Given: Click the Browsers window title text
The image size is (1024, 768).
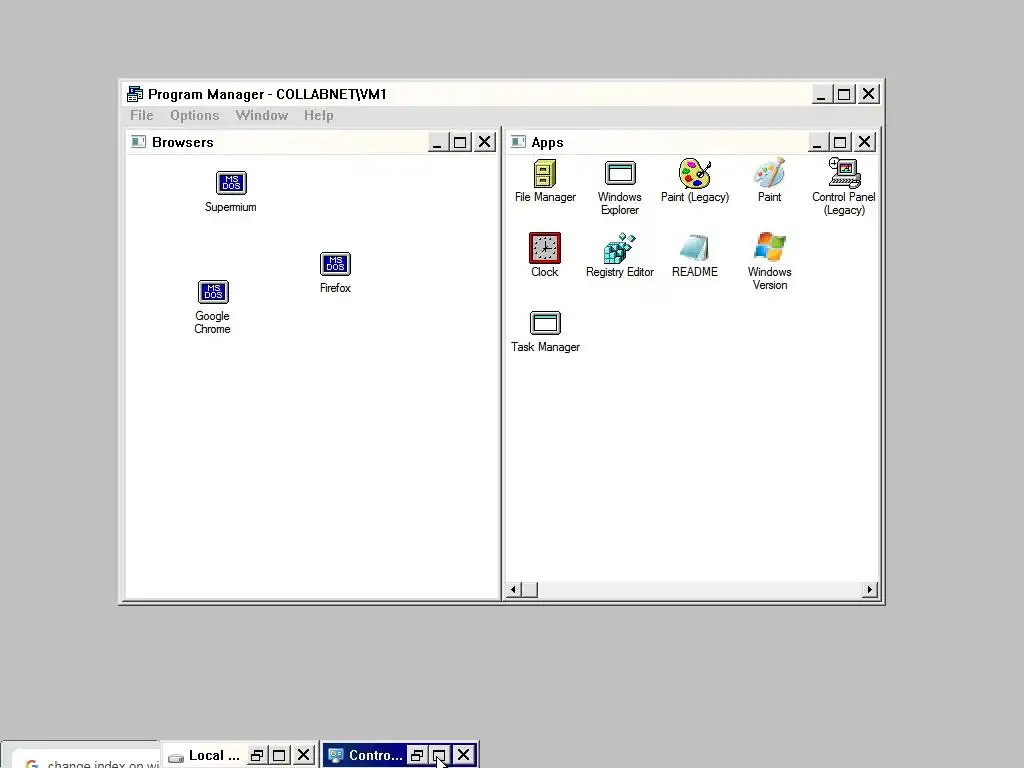Looking at the screenshot, I should (183, 142).
